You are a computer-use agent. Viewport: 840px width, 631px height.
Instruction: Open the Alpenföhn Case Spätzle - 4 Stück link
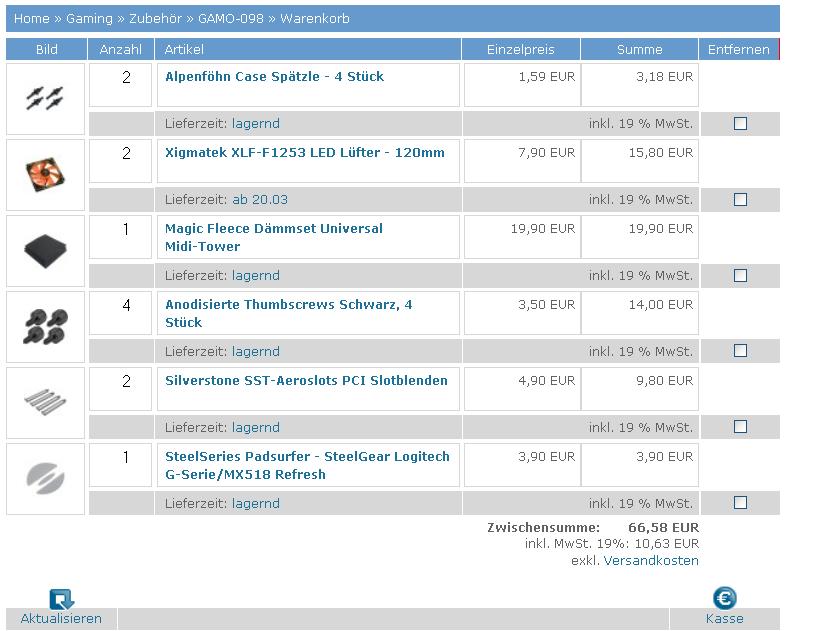pyautogui.click(x=274, y=77)
